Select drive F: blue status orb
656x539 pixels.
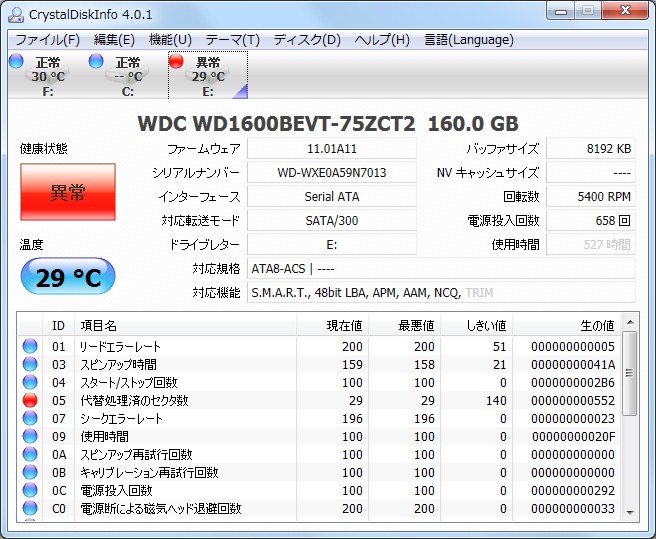point(16,62)
